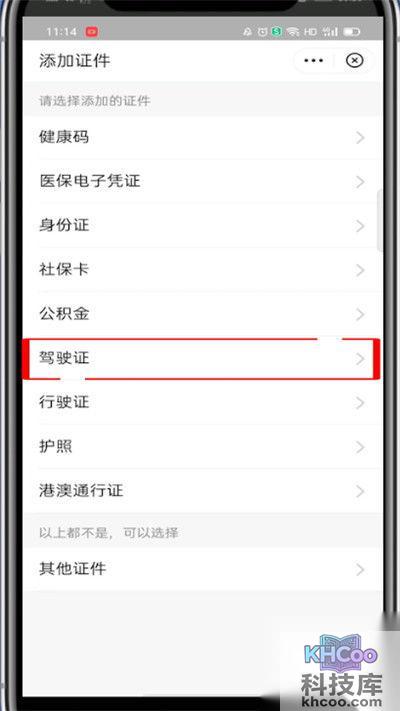Viewport: 400px width, 711px height.
Task: Tap the green S status bar icon
Action: tap(277, 31)
